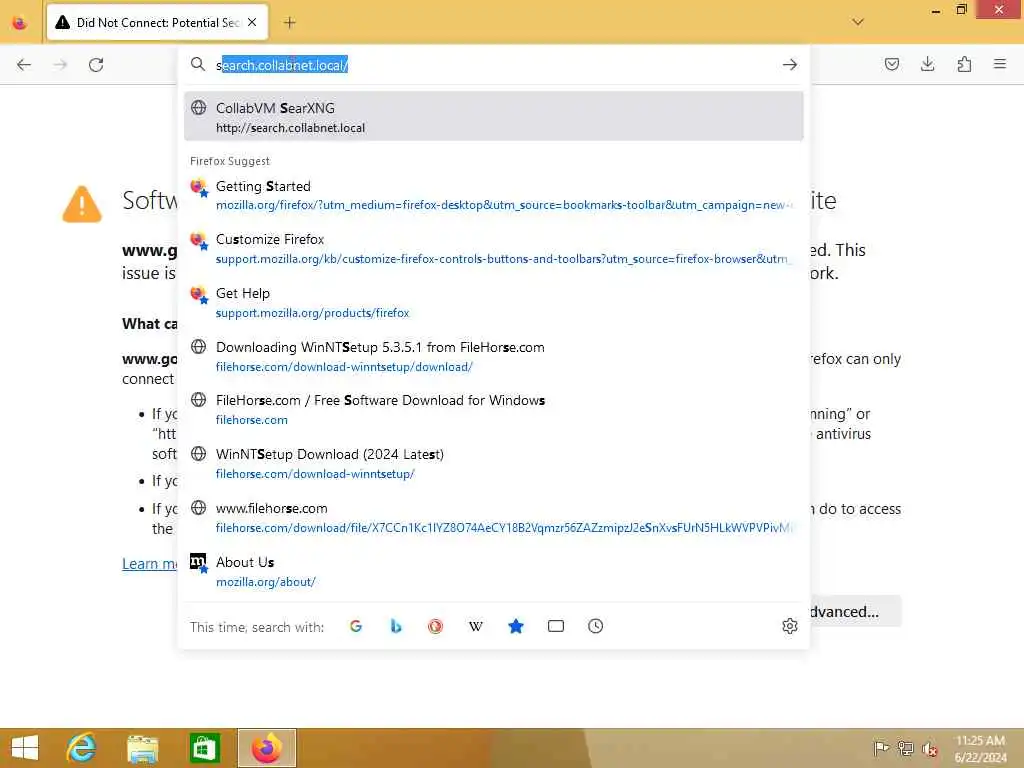Screen dimensions: 1024x768
Task: Open the Extensions puzzle icon
Action: click(964, 64)
